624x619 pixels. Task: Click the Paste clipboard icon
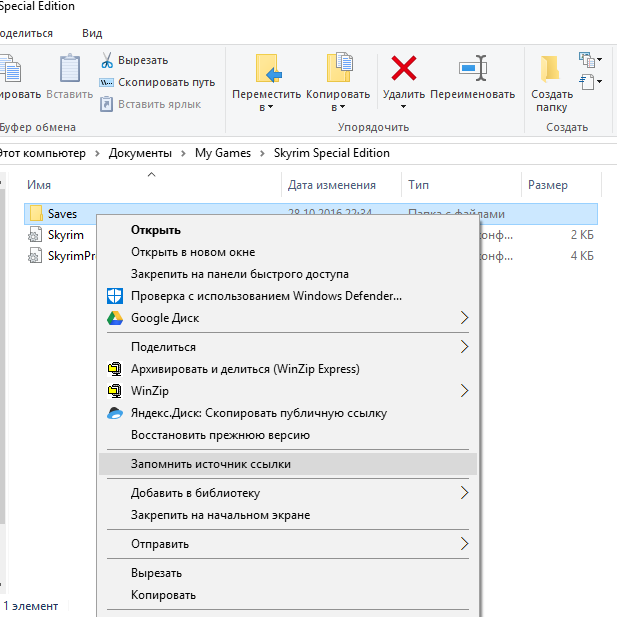point(70,68)
